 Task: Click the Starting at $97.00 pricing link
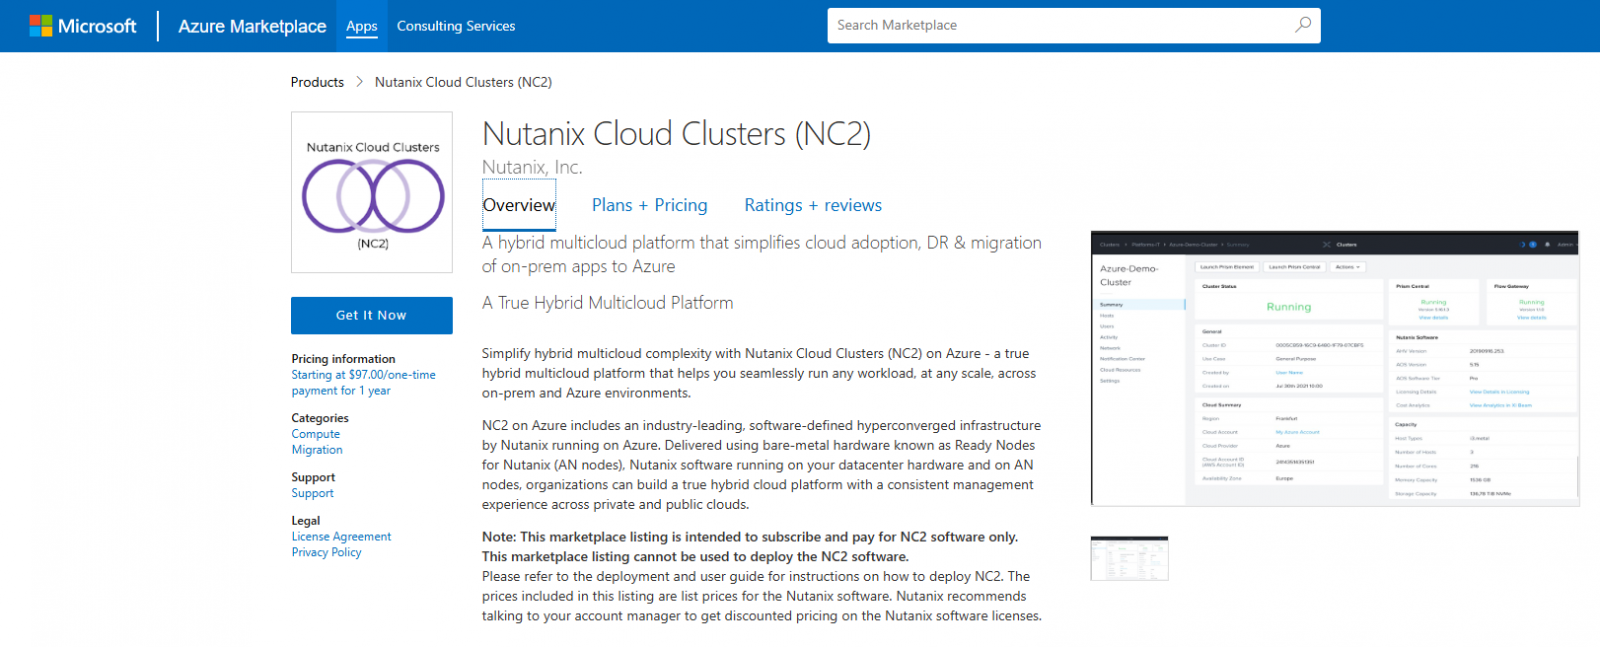pyautogui.click(x=363, y=383)
